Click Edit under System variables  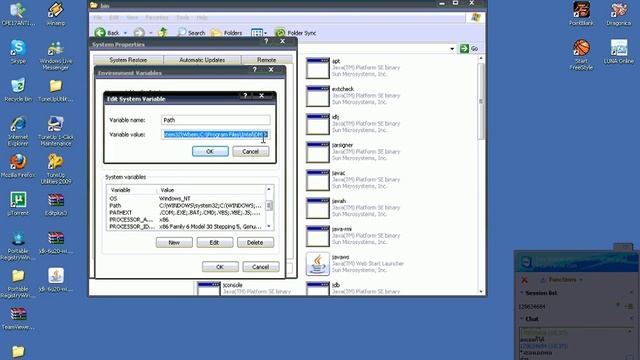(215, 242)
